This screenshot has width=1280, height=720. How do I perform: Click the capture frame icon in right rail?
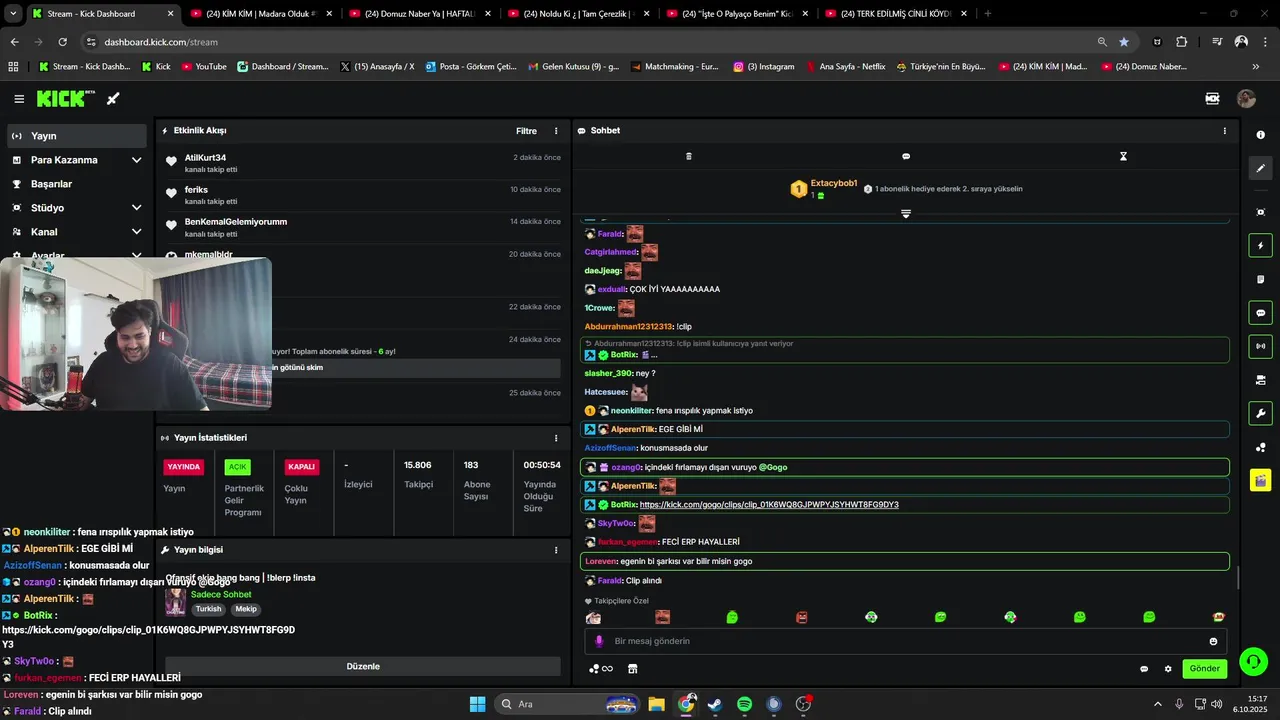pyautogui.click(x=1260, y=212)
